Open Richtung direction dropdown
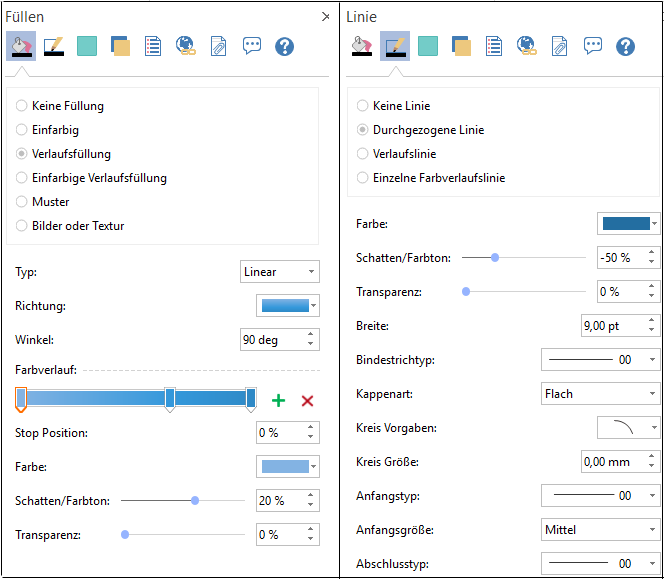 288,305
